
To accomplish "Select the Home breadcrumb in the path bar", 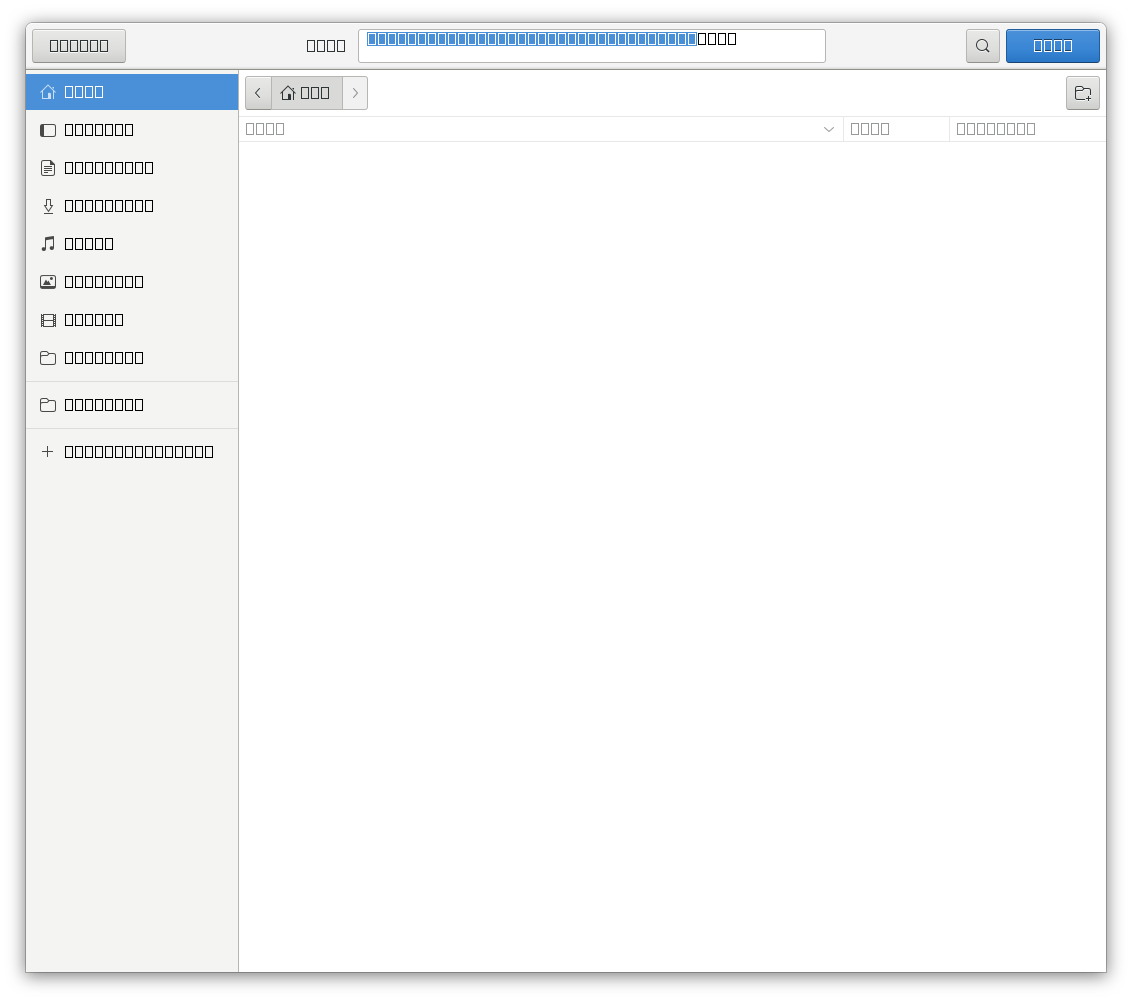I will (x=305, y=92).
